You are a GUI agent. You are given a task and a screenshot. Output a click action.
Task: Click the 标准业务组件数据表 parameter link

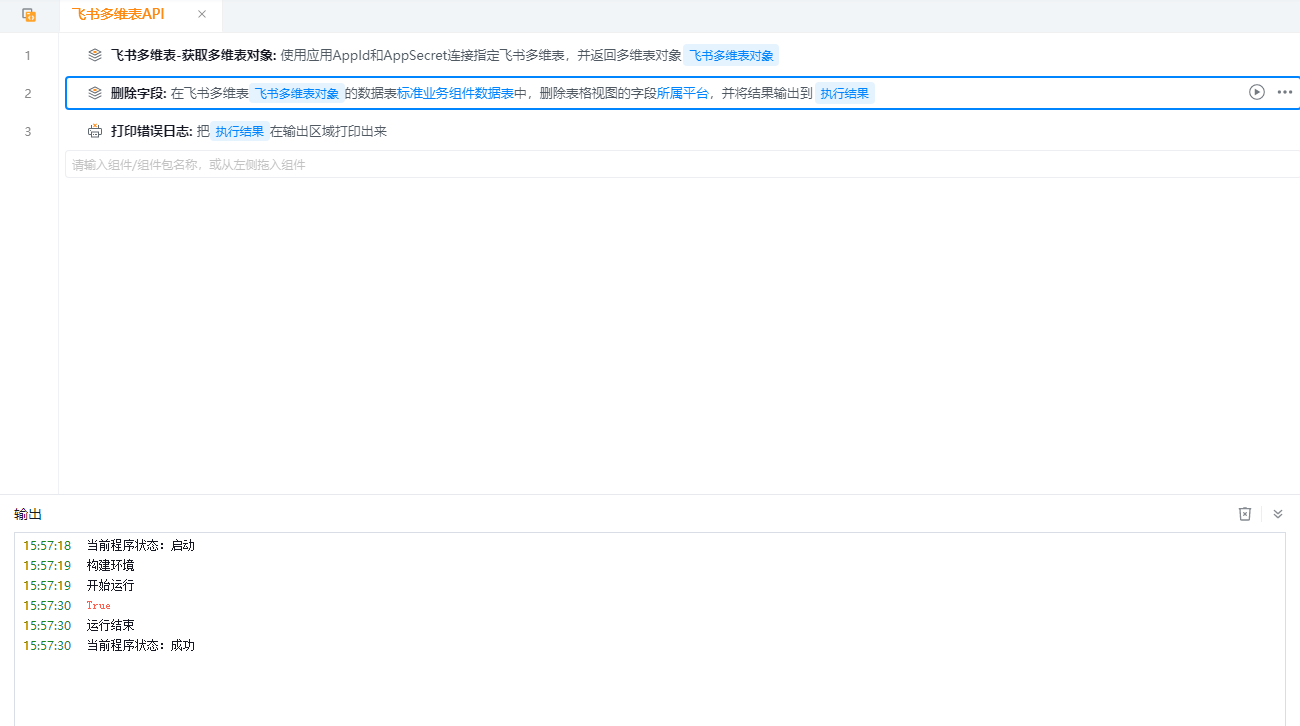coord(455,93)
